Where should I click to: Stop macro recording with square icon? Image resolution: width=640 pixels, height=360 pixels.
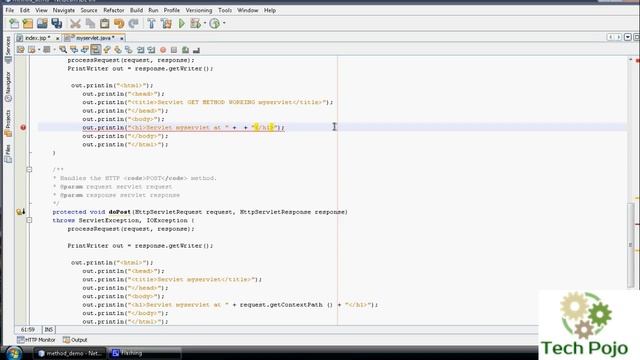[x=174, y=50]
